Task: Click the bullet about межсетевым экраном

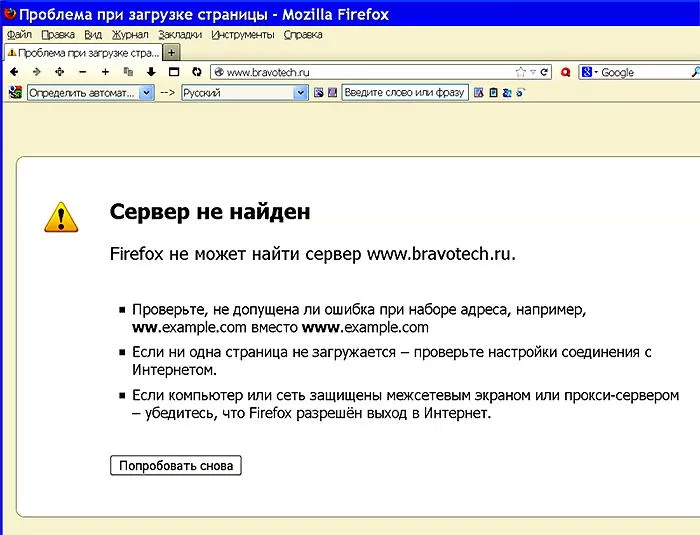Action: [405, 404]
